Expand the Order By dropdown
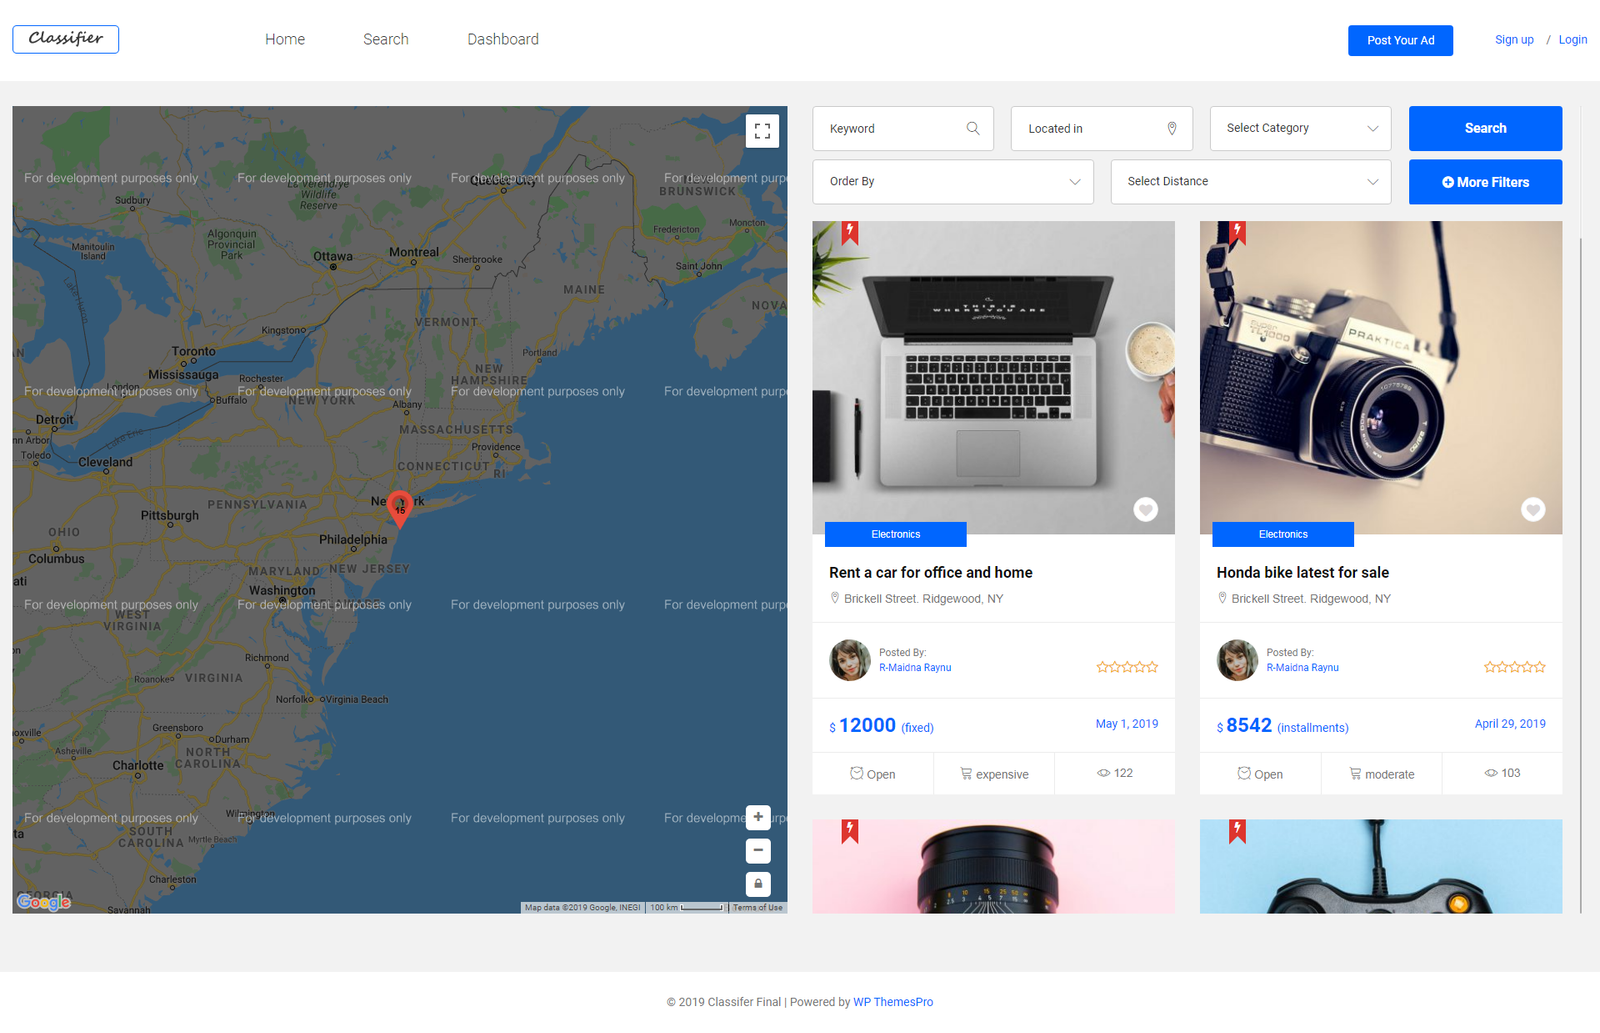This screenshot has height=1033, width=1600. (x=953, y=182)
